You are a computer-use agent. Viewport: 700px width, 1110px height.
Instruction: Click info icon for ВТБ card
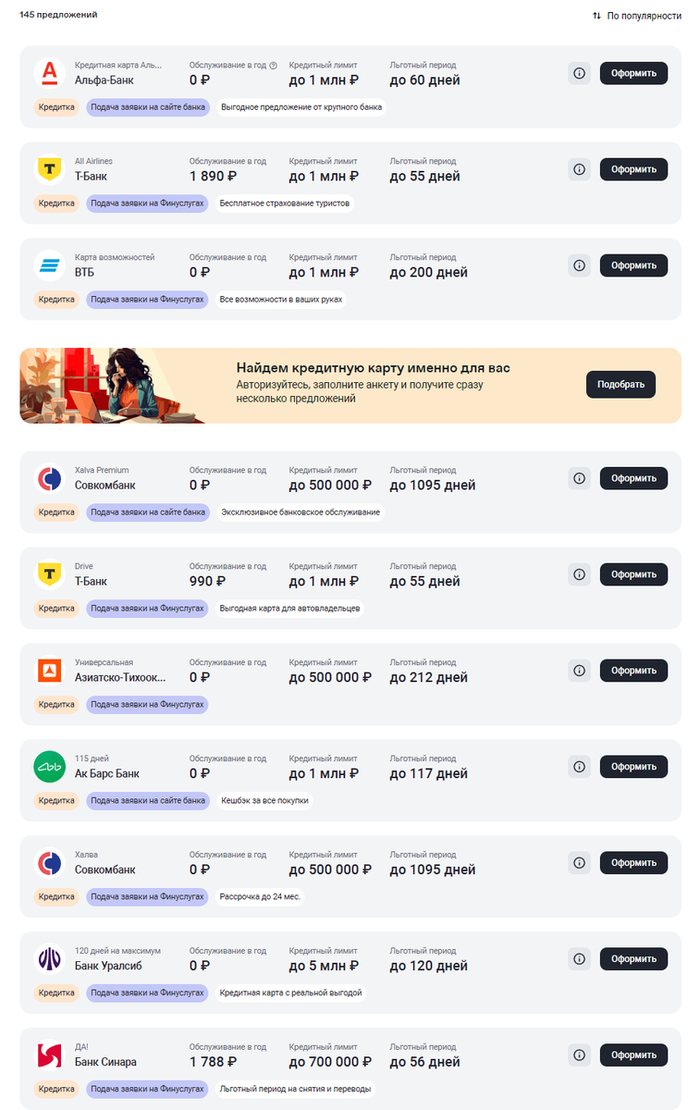[579, 265]
